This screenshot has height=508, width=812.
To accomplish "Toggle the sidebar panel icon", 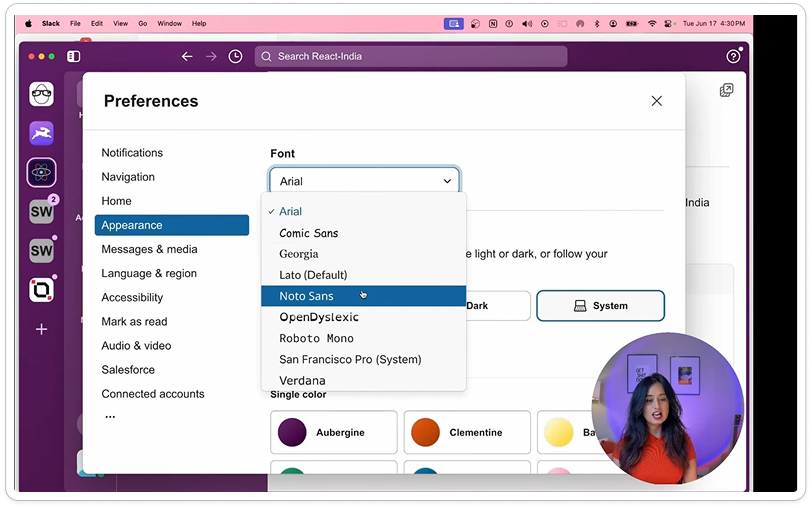I will click(x=74, y=56).
